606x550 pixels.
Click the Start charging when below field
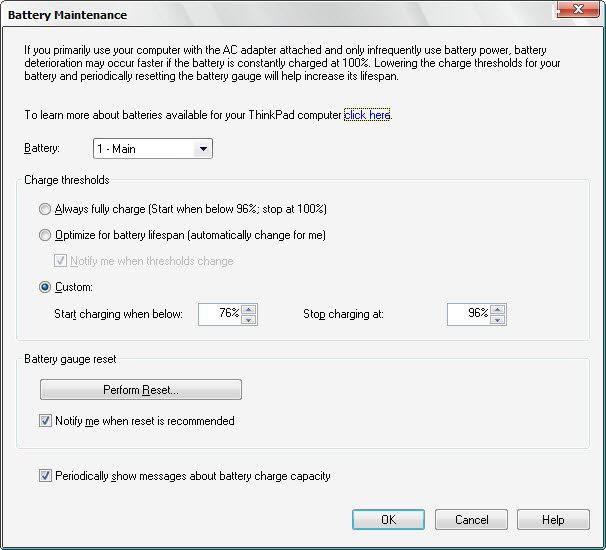[220, 315]
